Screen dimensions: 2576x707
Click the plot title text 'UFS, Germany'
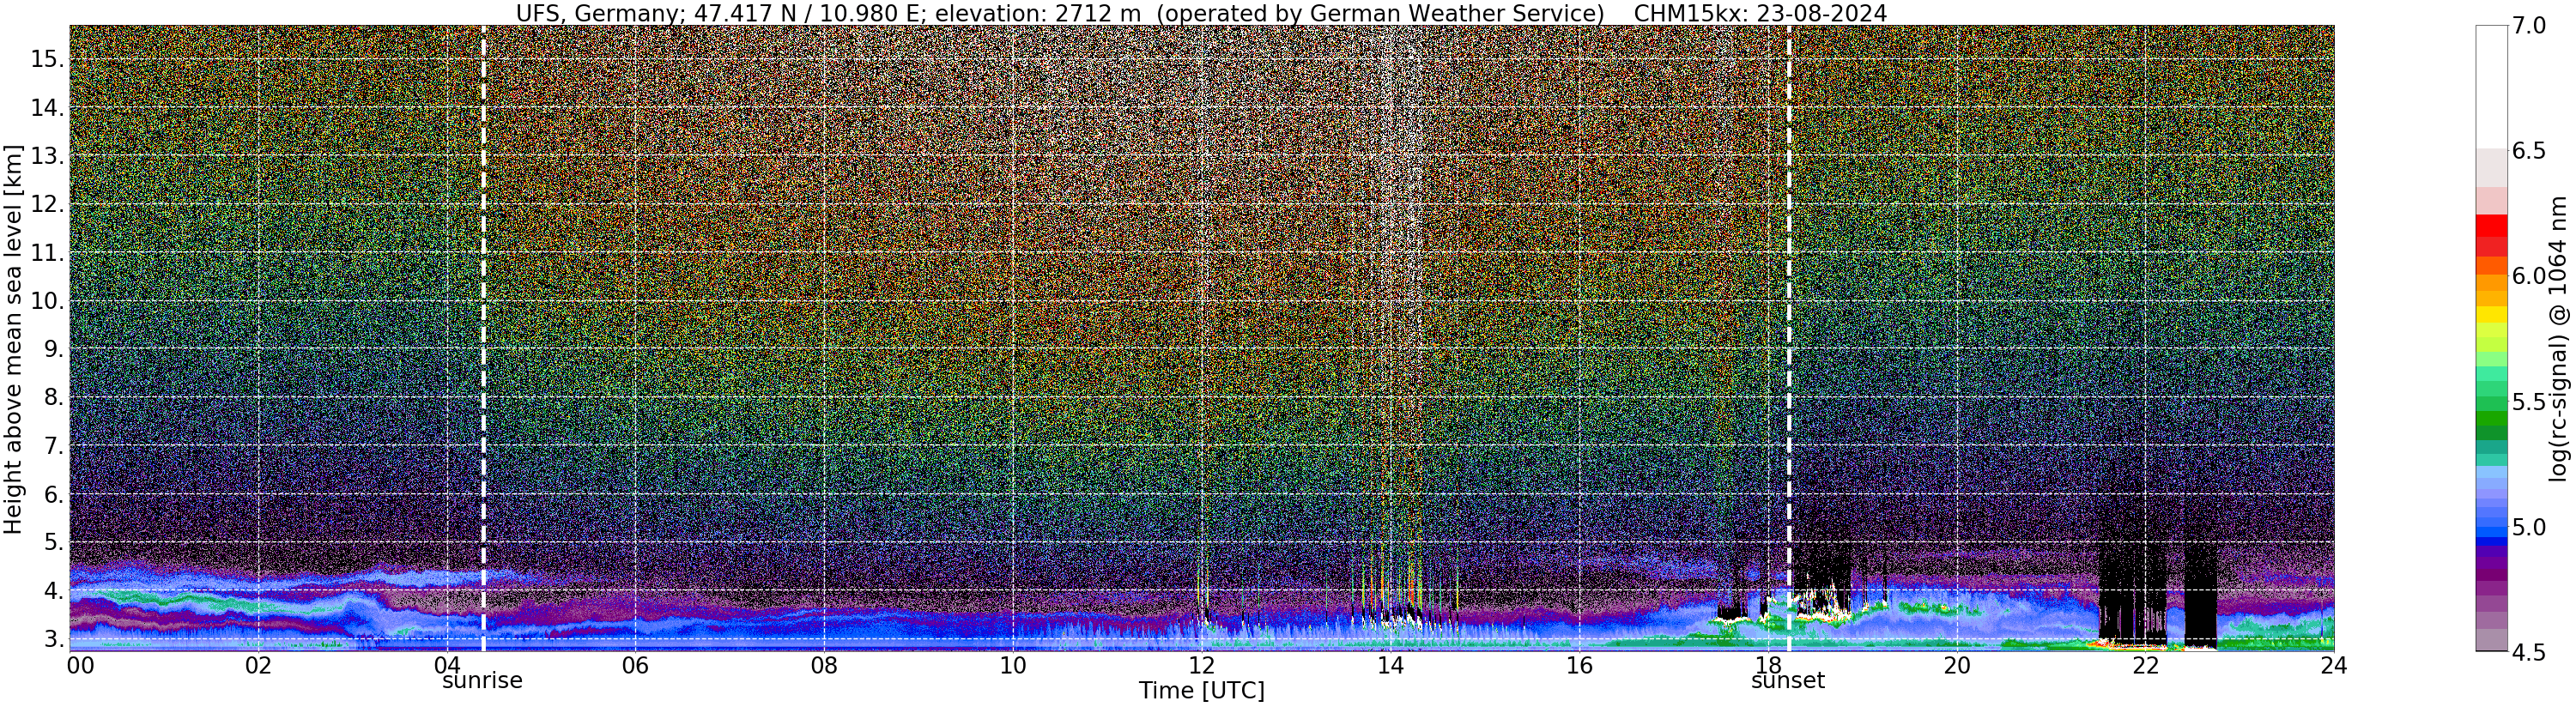tap(598, 13)
